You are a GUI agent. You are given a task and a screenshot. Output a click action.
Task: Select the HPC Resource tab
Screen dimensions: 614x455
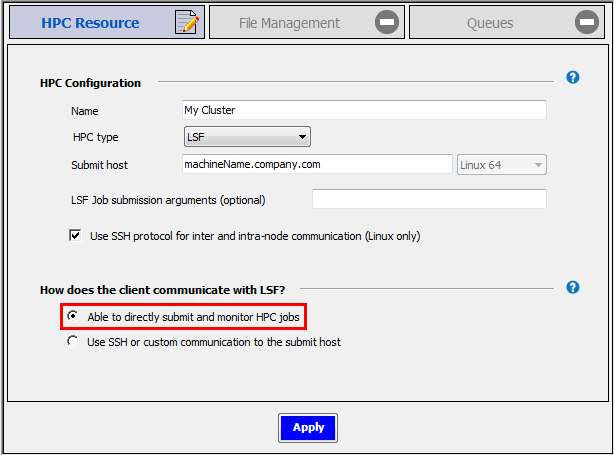coord(90,23)
